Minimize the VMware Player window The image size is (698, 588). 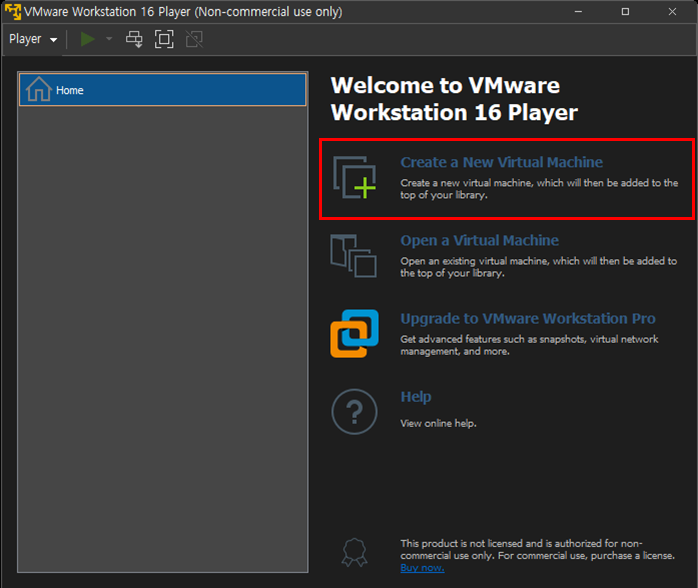click(x=578, y=12)
